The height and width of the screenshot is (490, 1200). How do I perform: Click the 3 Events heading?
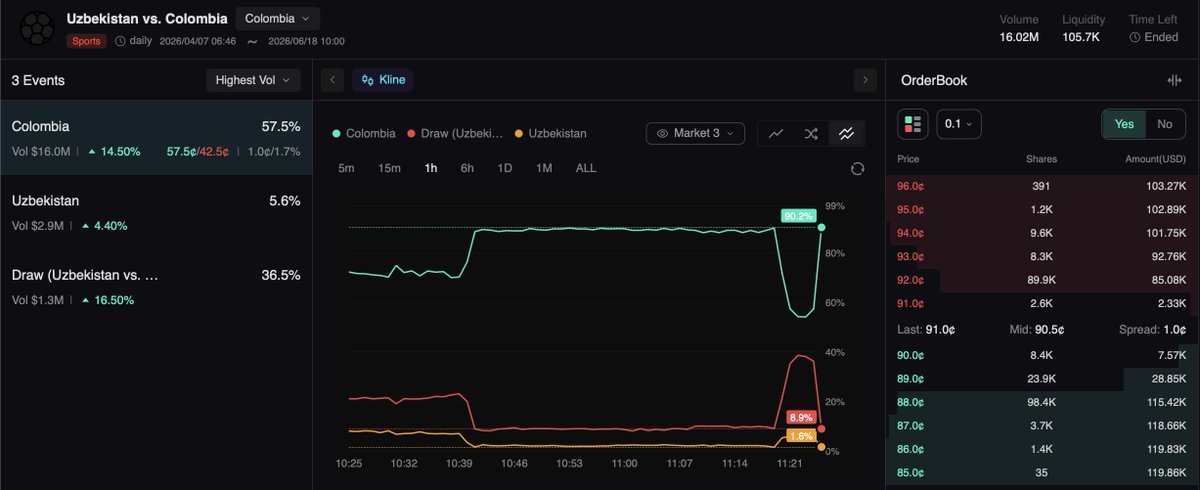click(x=38, y=80)
